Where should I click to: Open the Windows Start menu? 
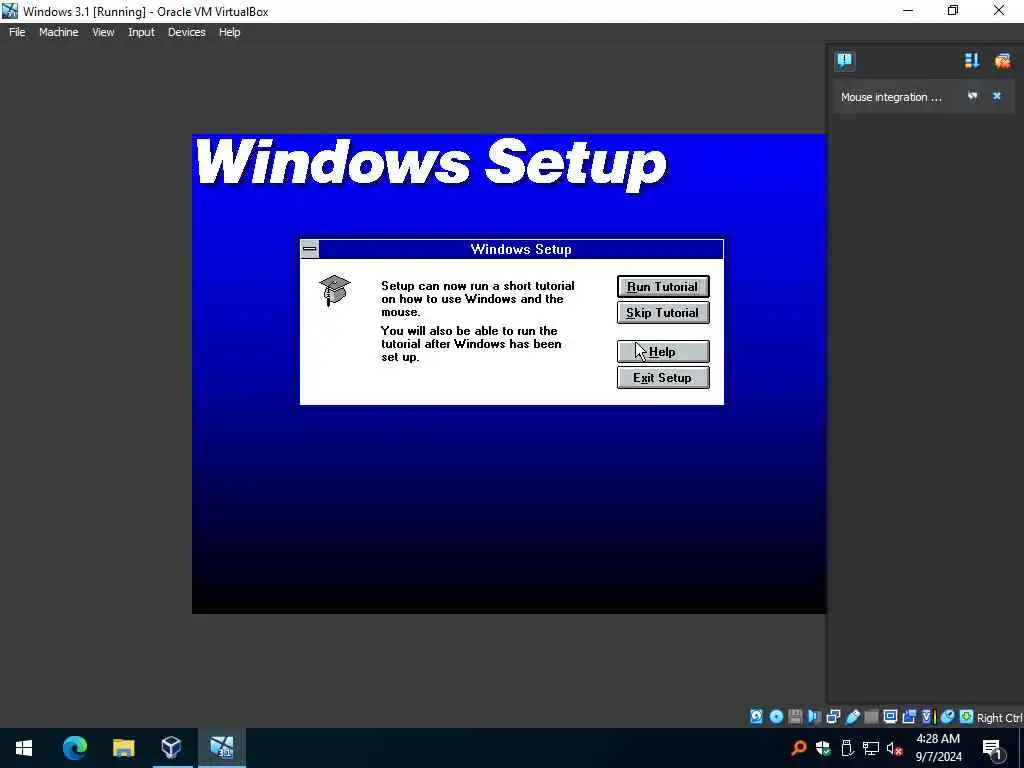[24, 748]
